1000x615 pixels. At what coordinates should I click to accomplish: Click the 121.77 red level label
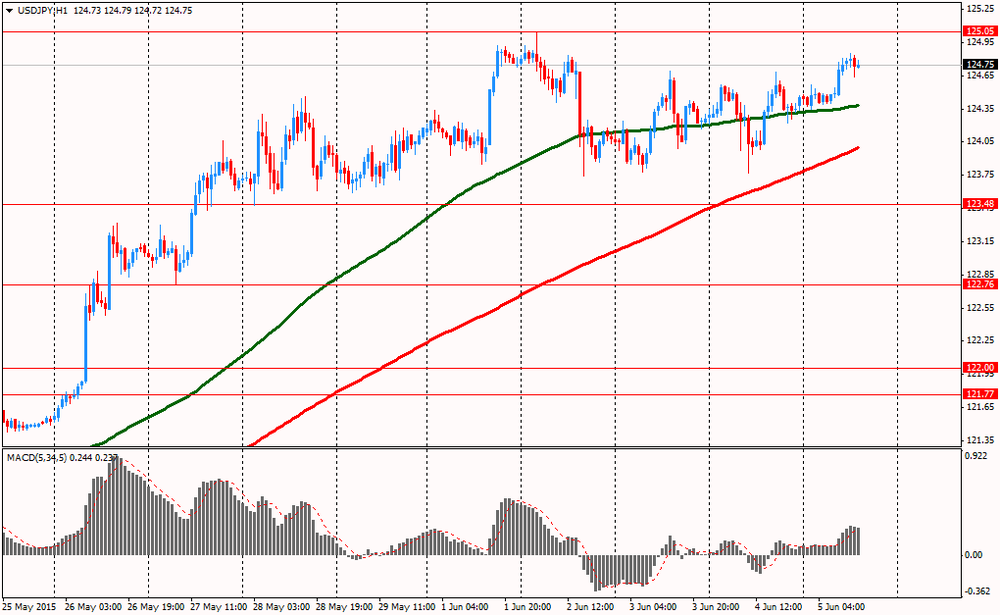coord(980,394)
